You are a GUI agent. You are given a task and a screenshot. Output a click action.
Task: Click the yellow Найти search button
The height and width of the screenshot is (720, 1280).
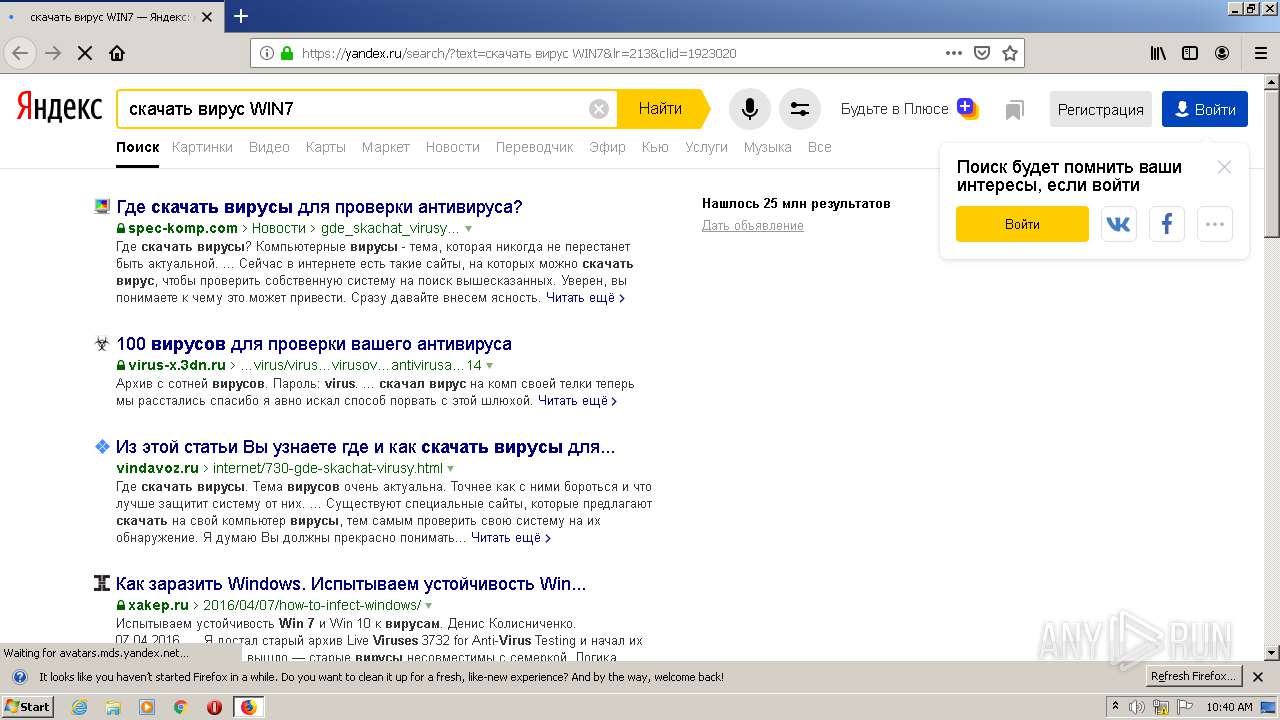click(x=661, y=109)
